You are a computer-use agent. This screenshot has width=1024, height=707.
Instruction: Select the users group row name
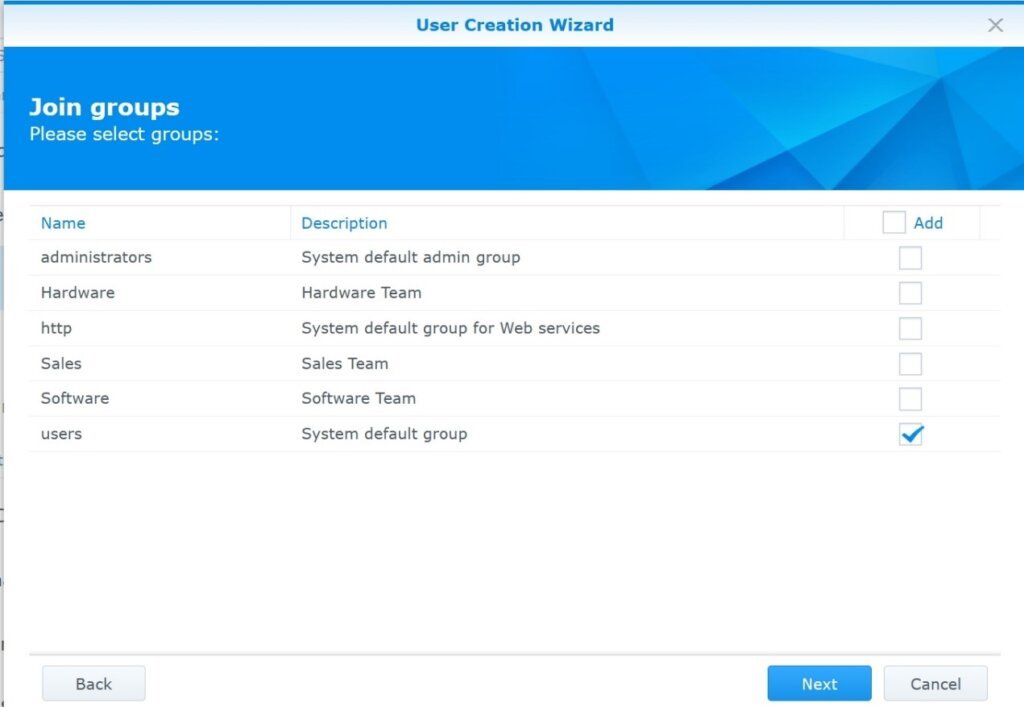[x=61, y=434]
